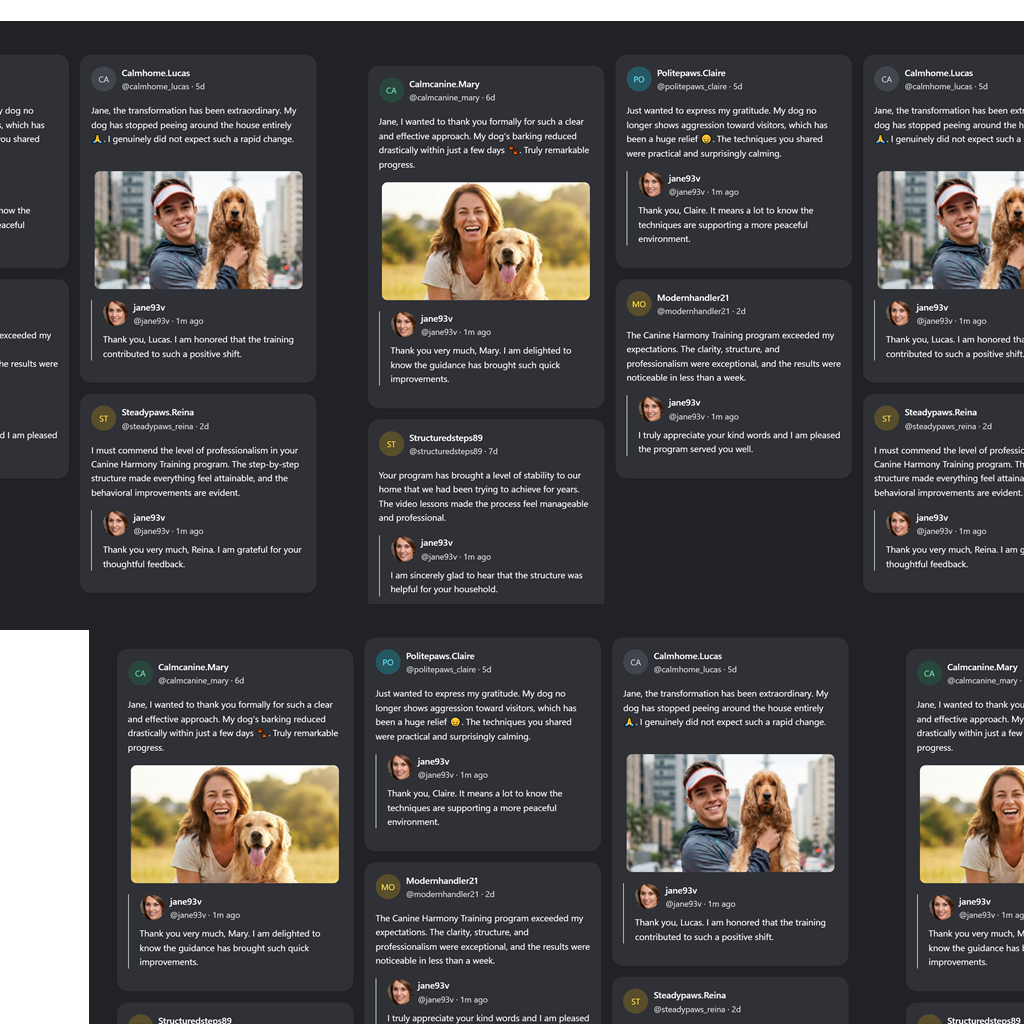Open Lucas's photo on the fully visible upper-row card
This screenshot has height=1024, width=1024.
[x=198, y=230]
